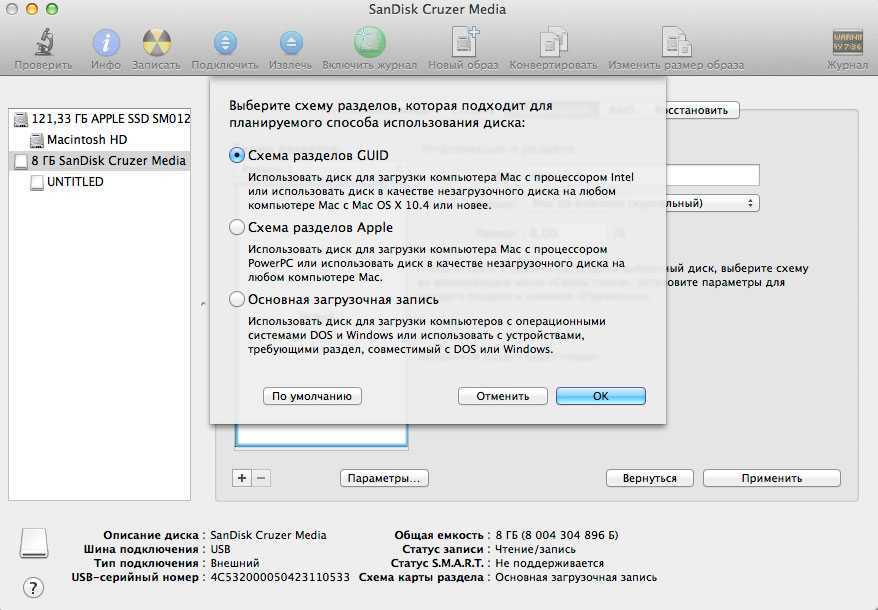Image resolution: width=878 pixels, height=610 pixels.
Task: Select 8 ГБ SanDisk Cruzer Media in the sidebar
Action: coord(101,161)
